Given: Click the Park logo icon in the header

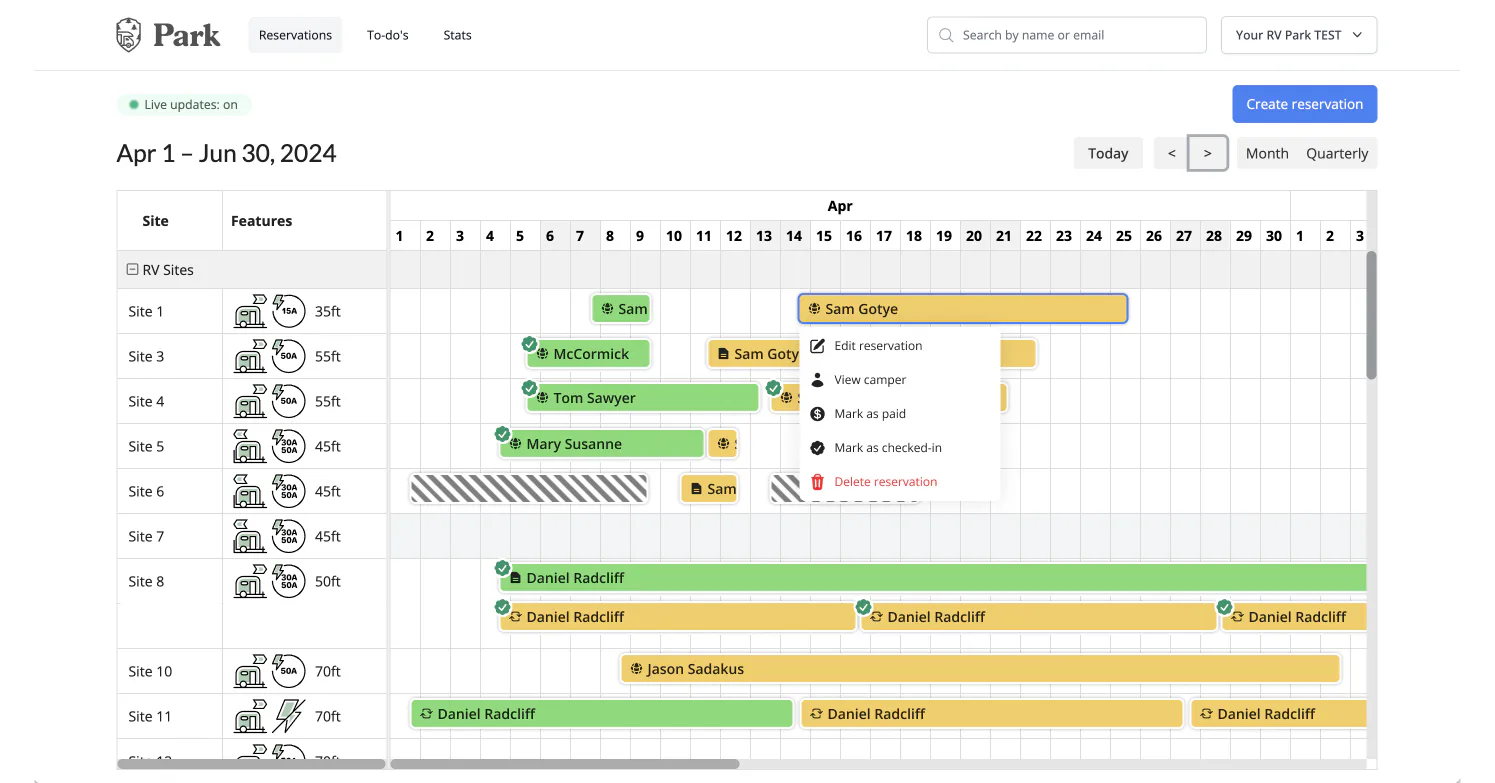Looking at the screenshot, I should coord(127,33).
